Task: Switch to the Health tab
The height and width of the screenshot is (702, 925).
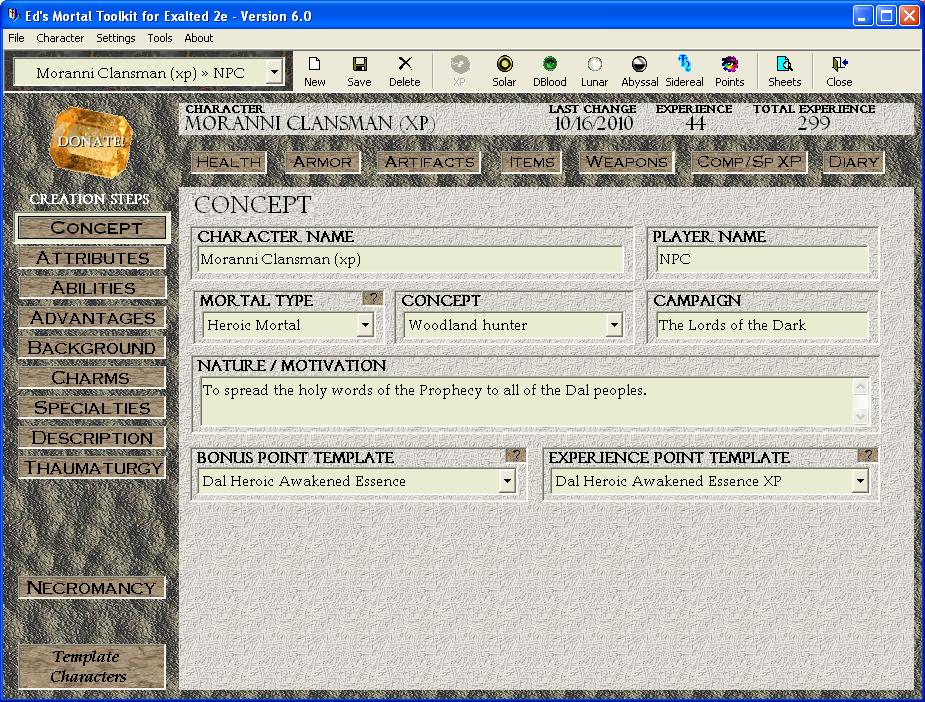Action: (229, 162)
